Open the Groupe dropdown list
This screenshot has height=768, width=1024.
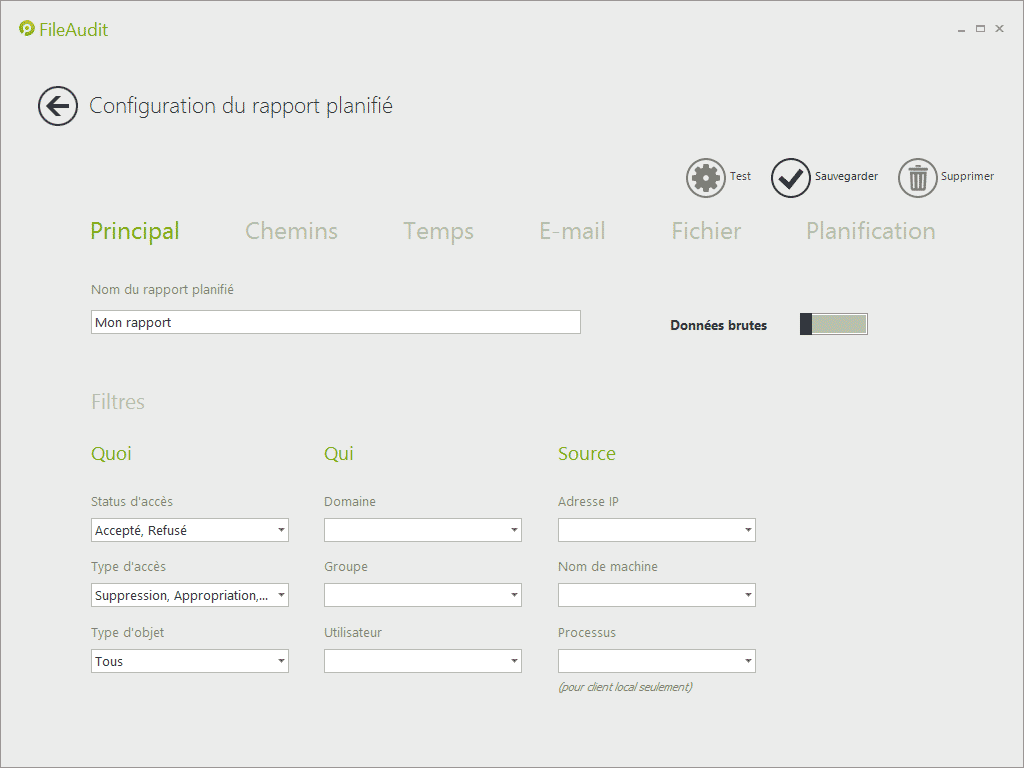pyautogui.click(x=422, y=595)
